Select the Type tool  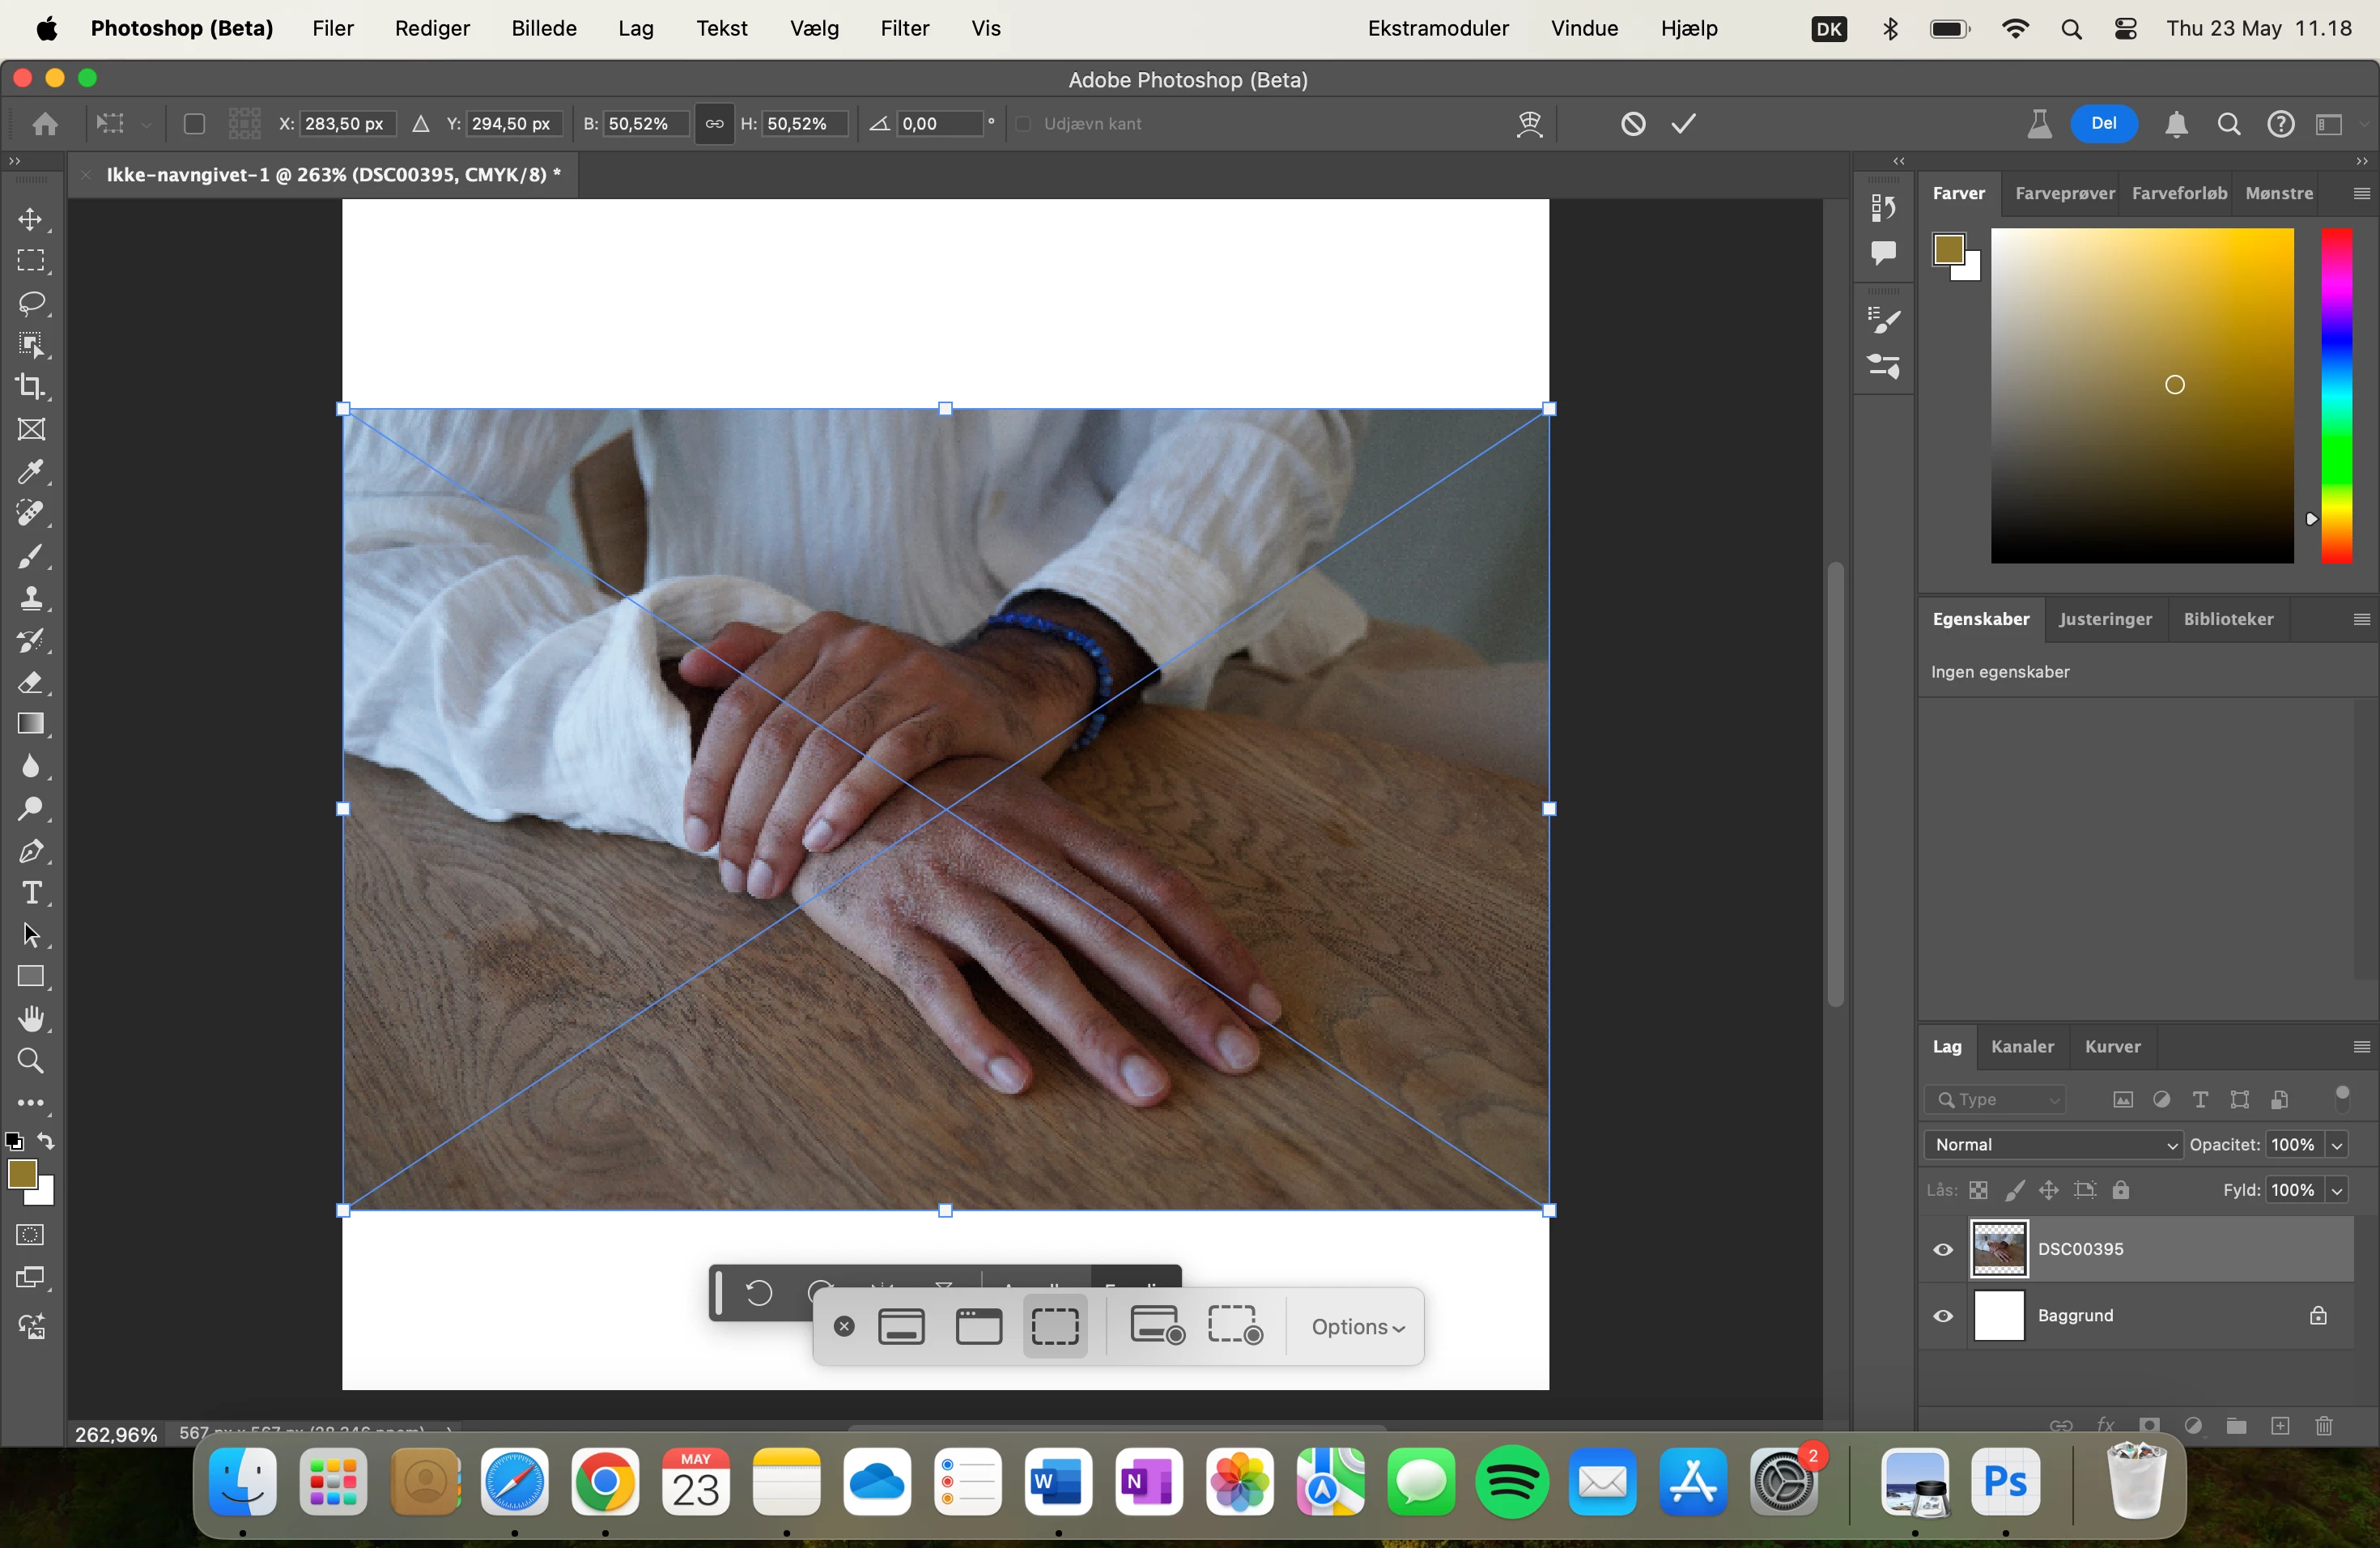pyautogui.click(x=31, y=893)
